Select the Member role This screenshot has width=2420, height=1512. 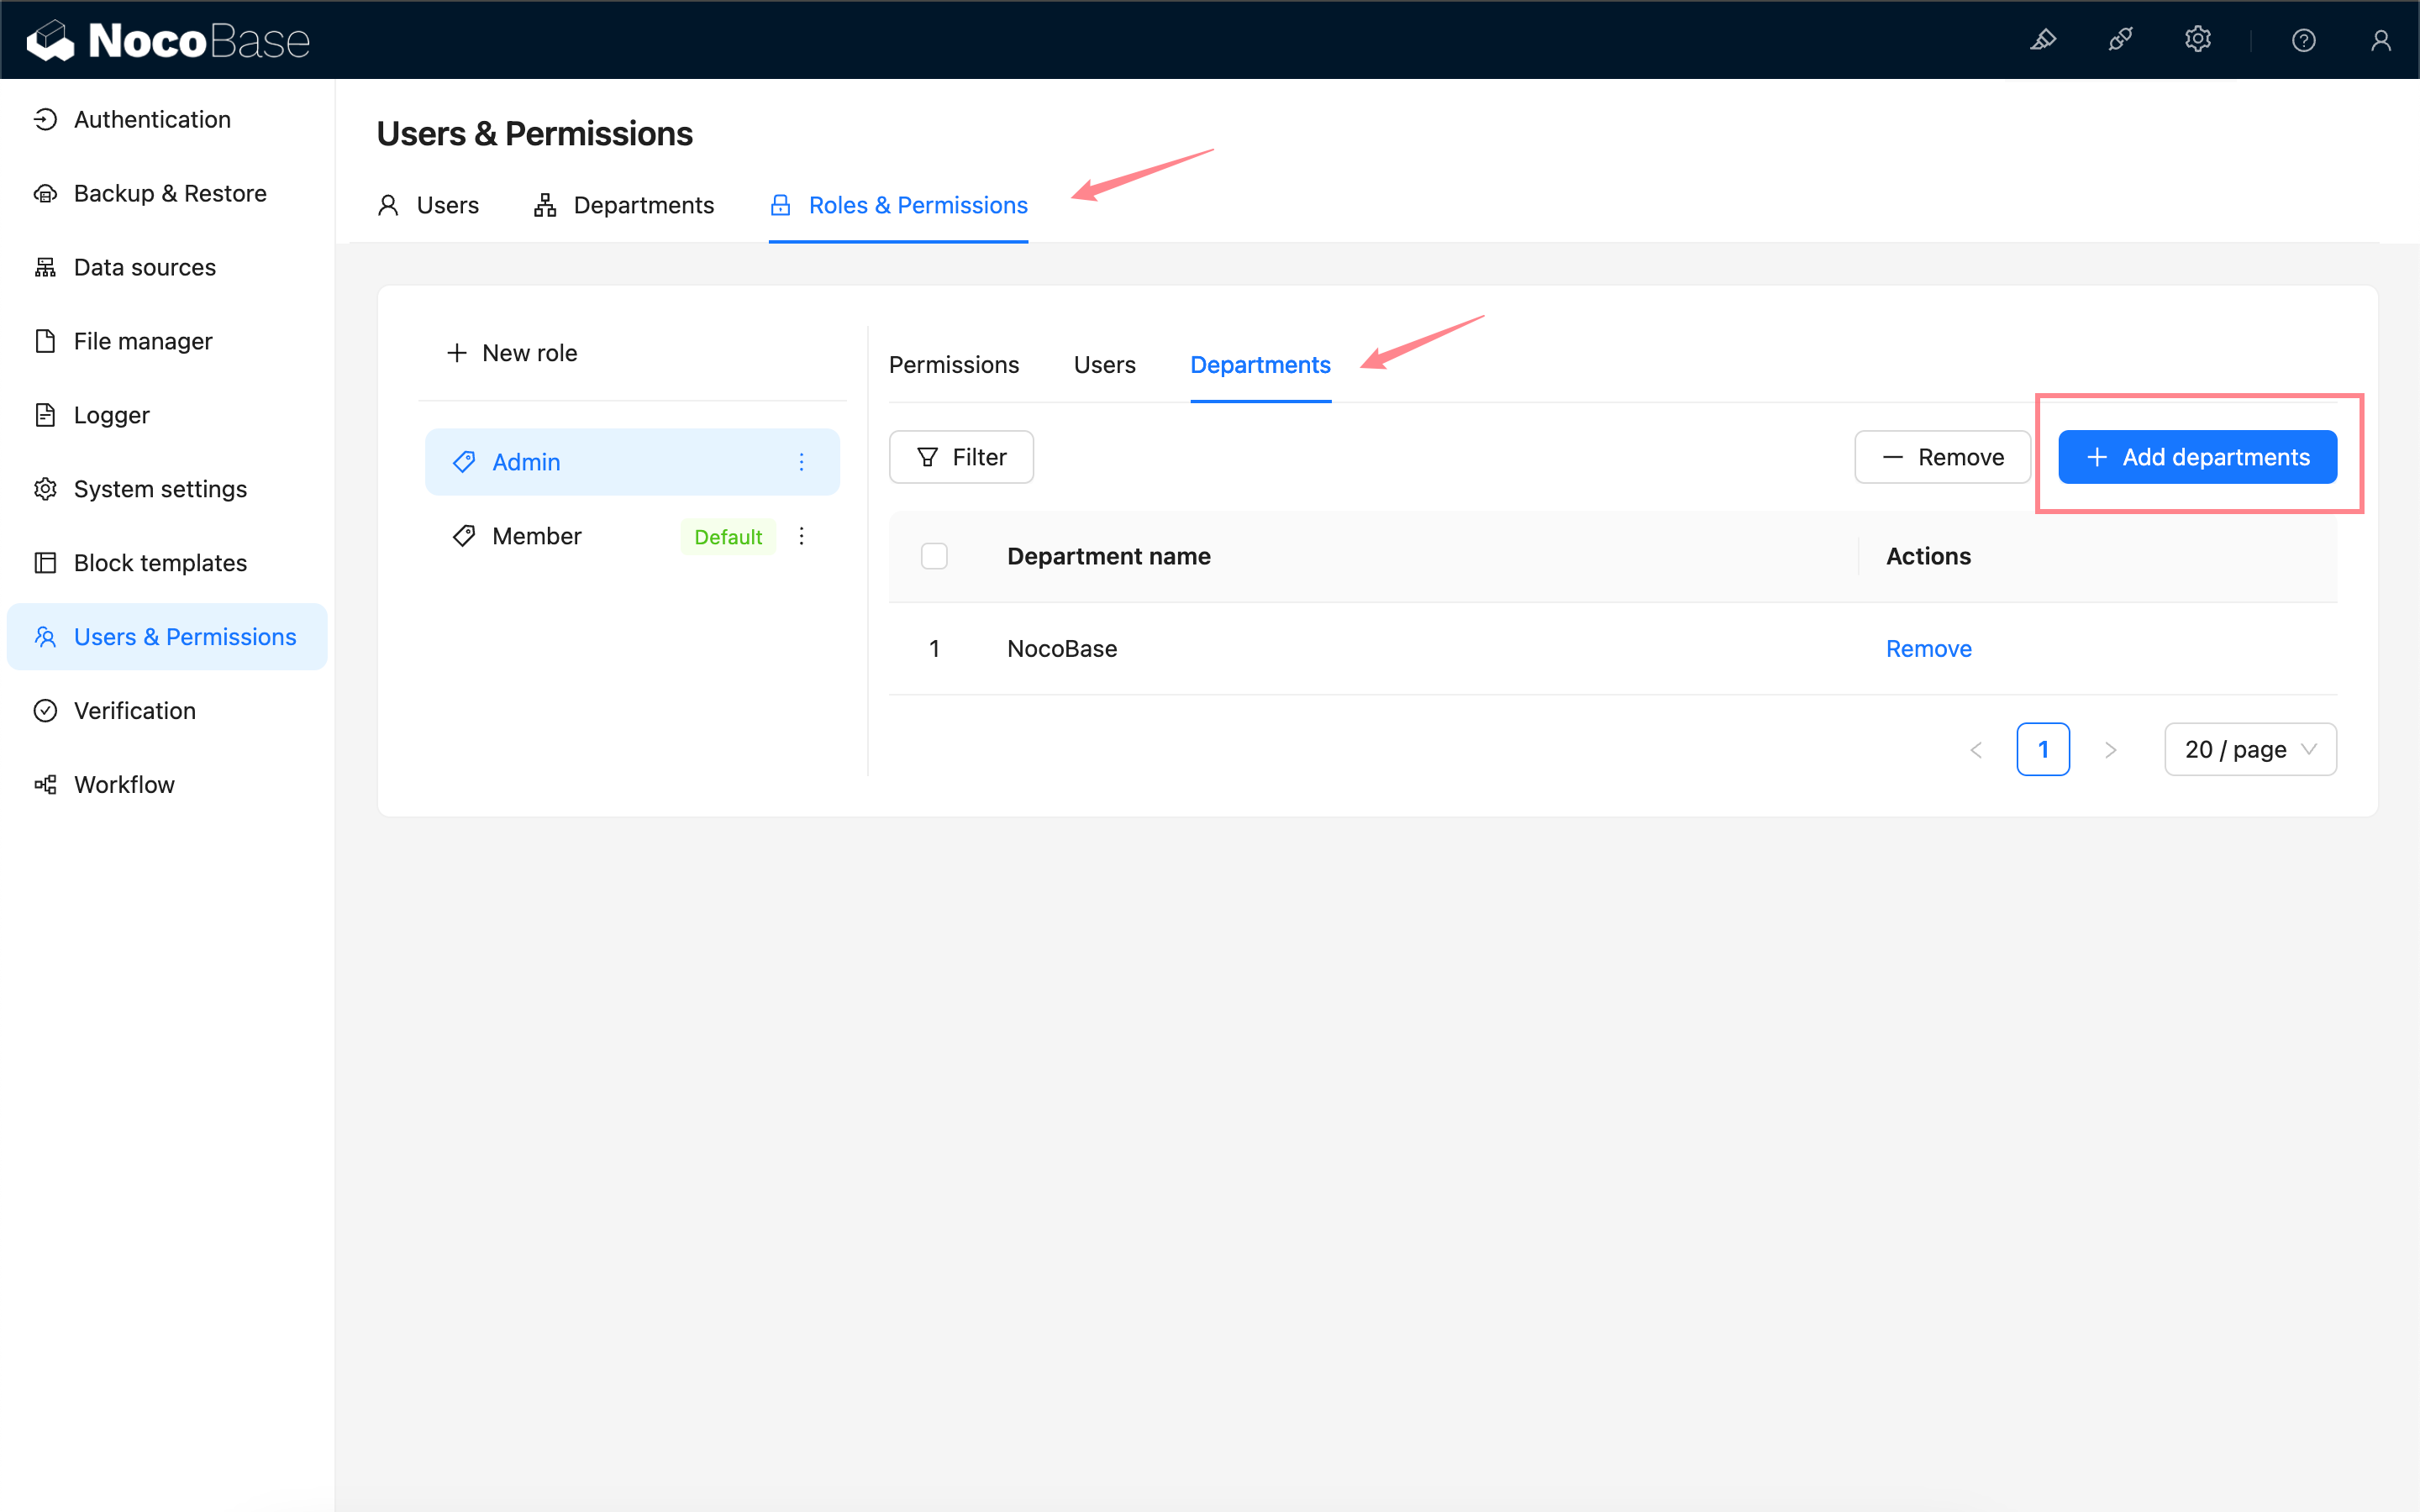[537, 536]
